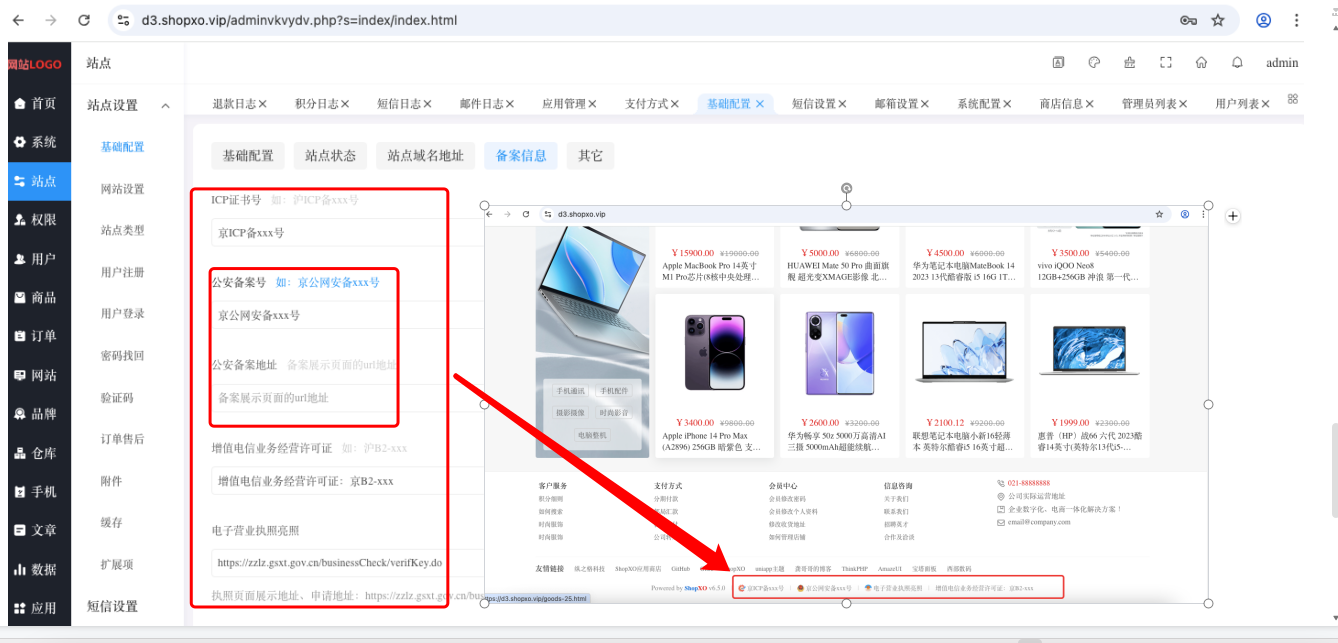Viewport: 1338px width, 643px height.
Task: Open the tab grid menu icon
Action: 1293,99
